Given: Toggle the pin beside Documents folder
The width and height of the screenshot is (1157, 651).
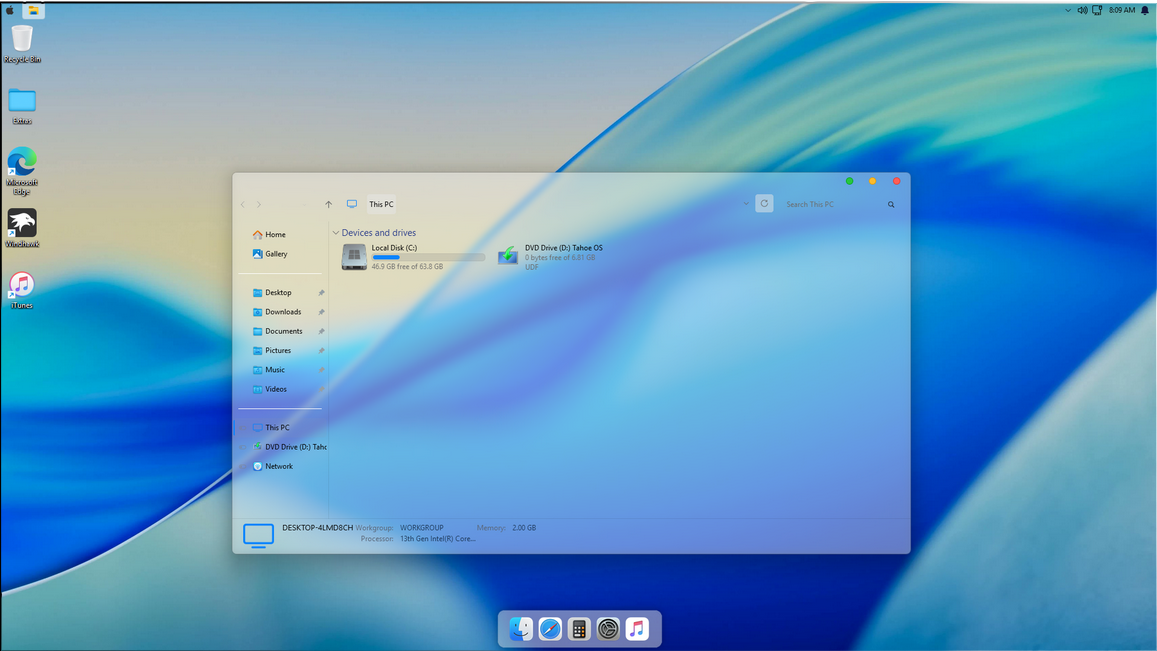Looking at the screenshot, I should coord(321,331).
